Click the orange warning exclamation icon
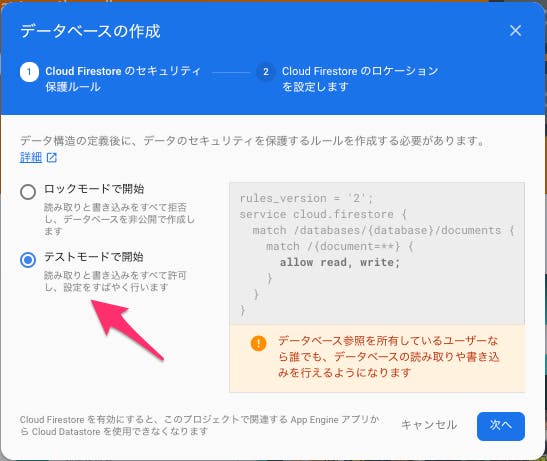 pyautogui.click(x=258, y=343)
